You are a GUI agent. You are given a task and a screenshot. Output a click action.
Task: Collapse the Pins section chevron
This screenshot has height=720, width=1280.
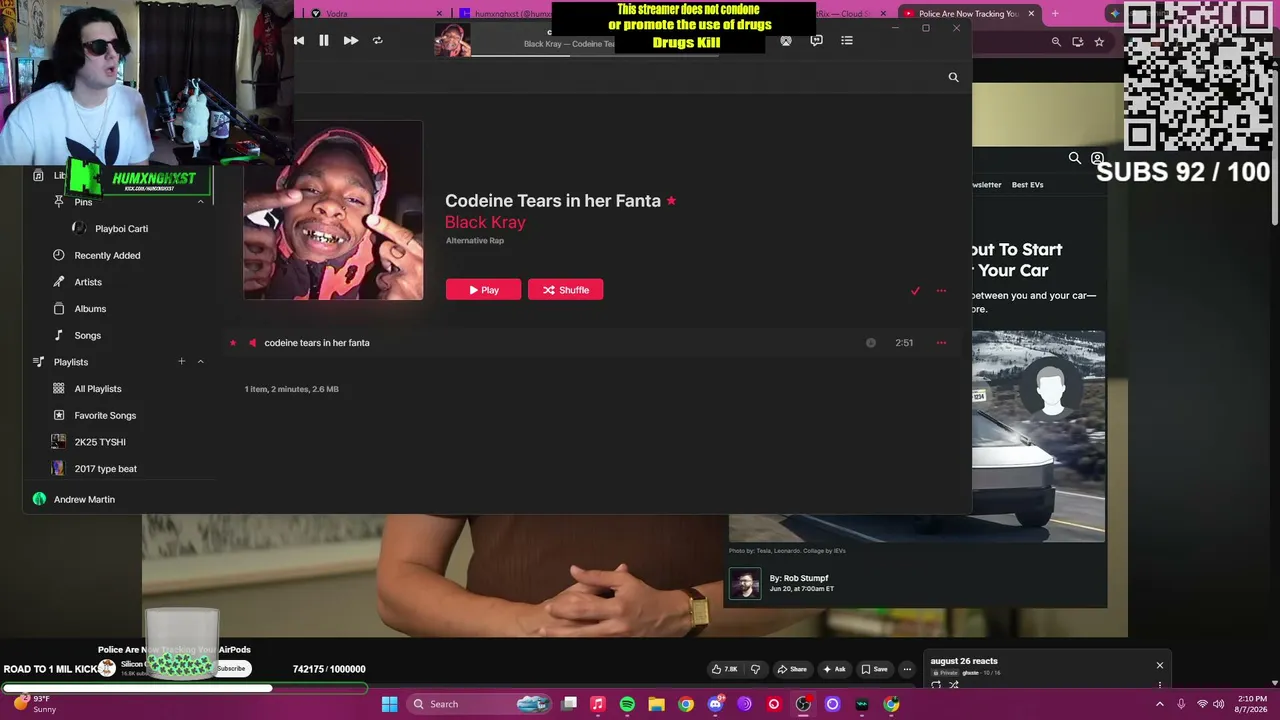click(200, 202)
